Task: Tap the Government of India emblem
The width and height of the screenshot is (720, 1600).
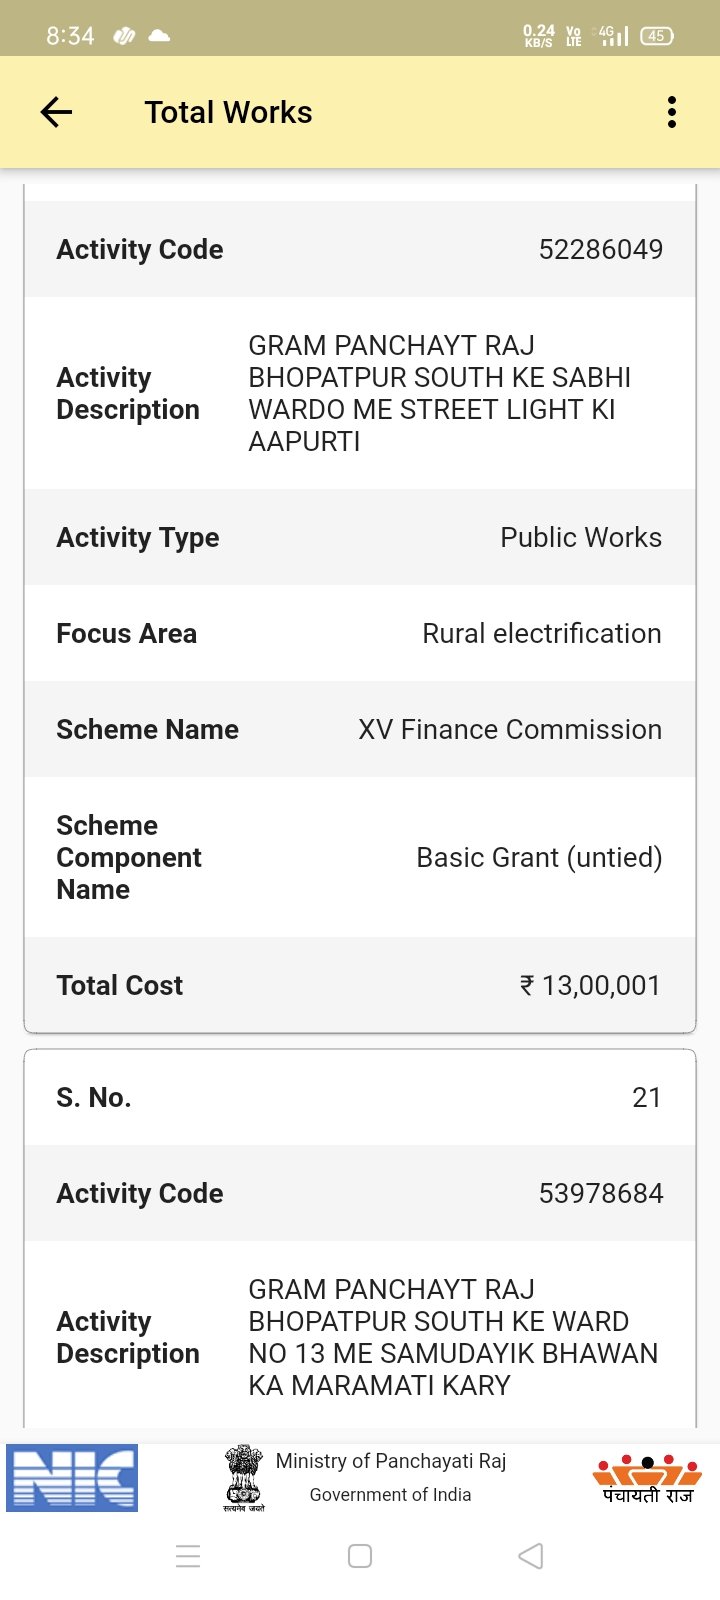Action: tap(243, 1477)
